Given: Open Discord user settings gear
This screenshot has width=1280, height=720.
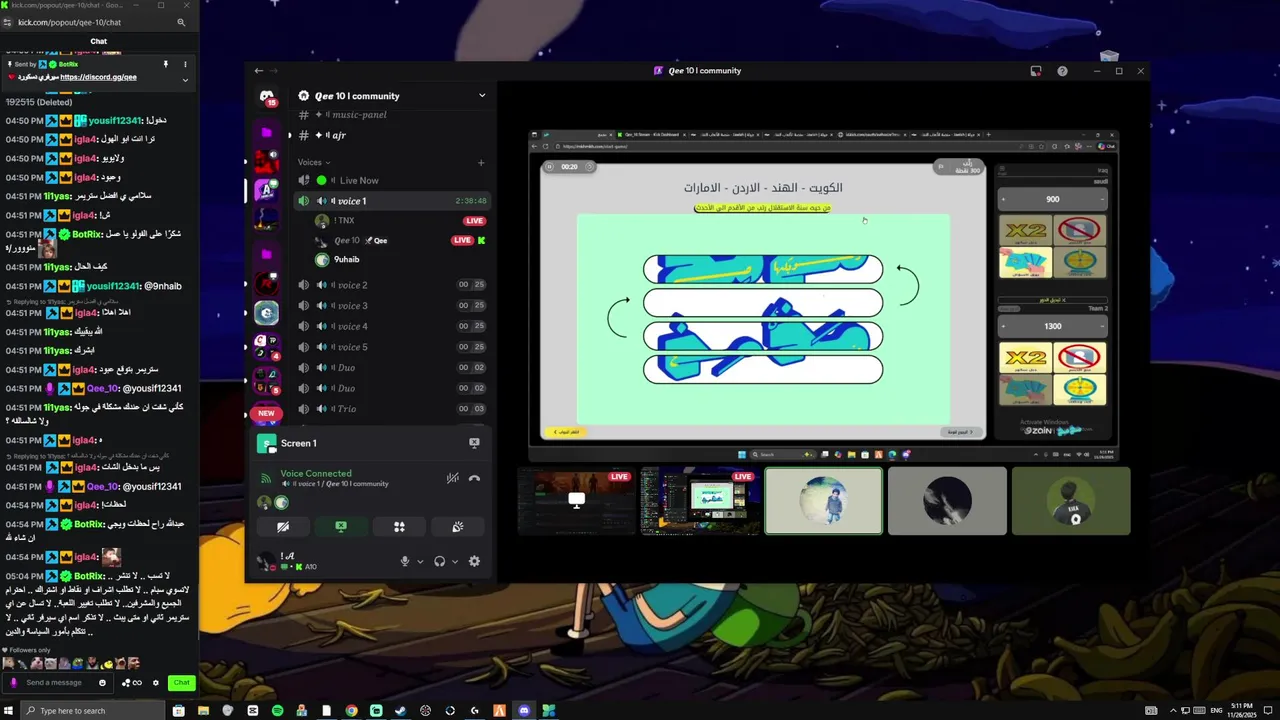Looking at the screenshot, I should point(474,562).
